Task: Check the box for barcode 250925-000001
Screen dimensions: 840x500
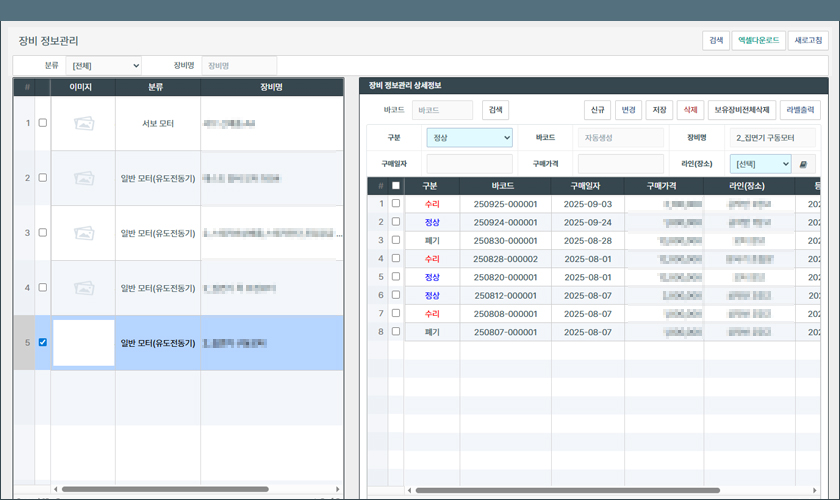Action: 395,204
